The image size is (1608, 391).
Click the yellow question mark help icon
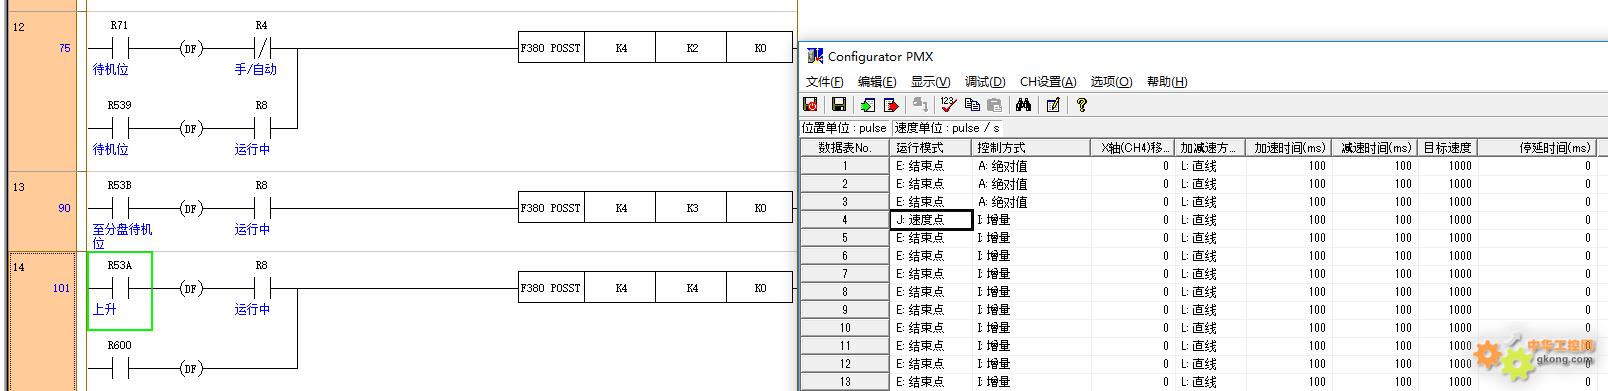pyautogui.click(x=1081, y=104)
